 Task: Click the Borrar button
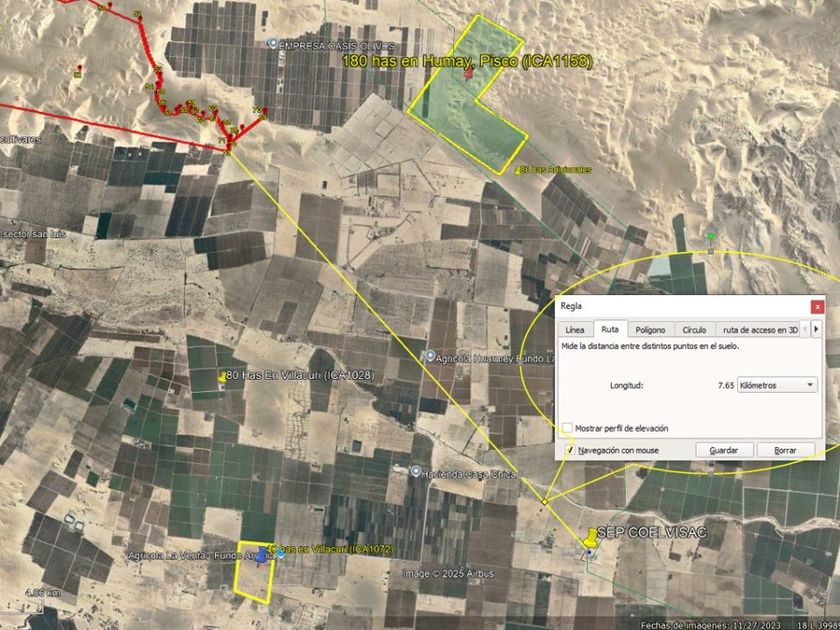click(785, 450)
